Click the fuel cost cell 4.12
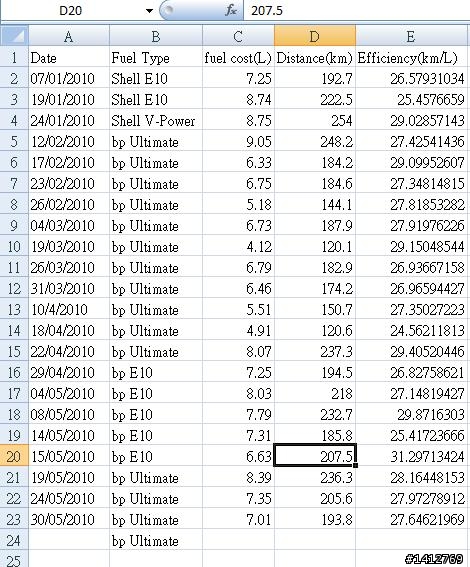Screen dimensions: 470x567 click(238, 246)
